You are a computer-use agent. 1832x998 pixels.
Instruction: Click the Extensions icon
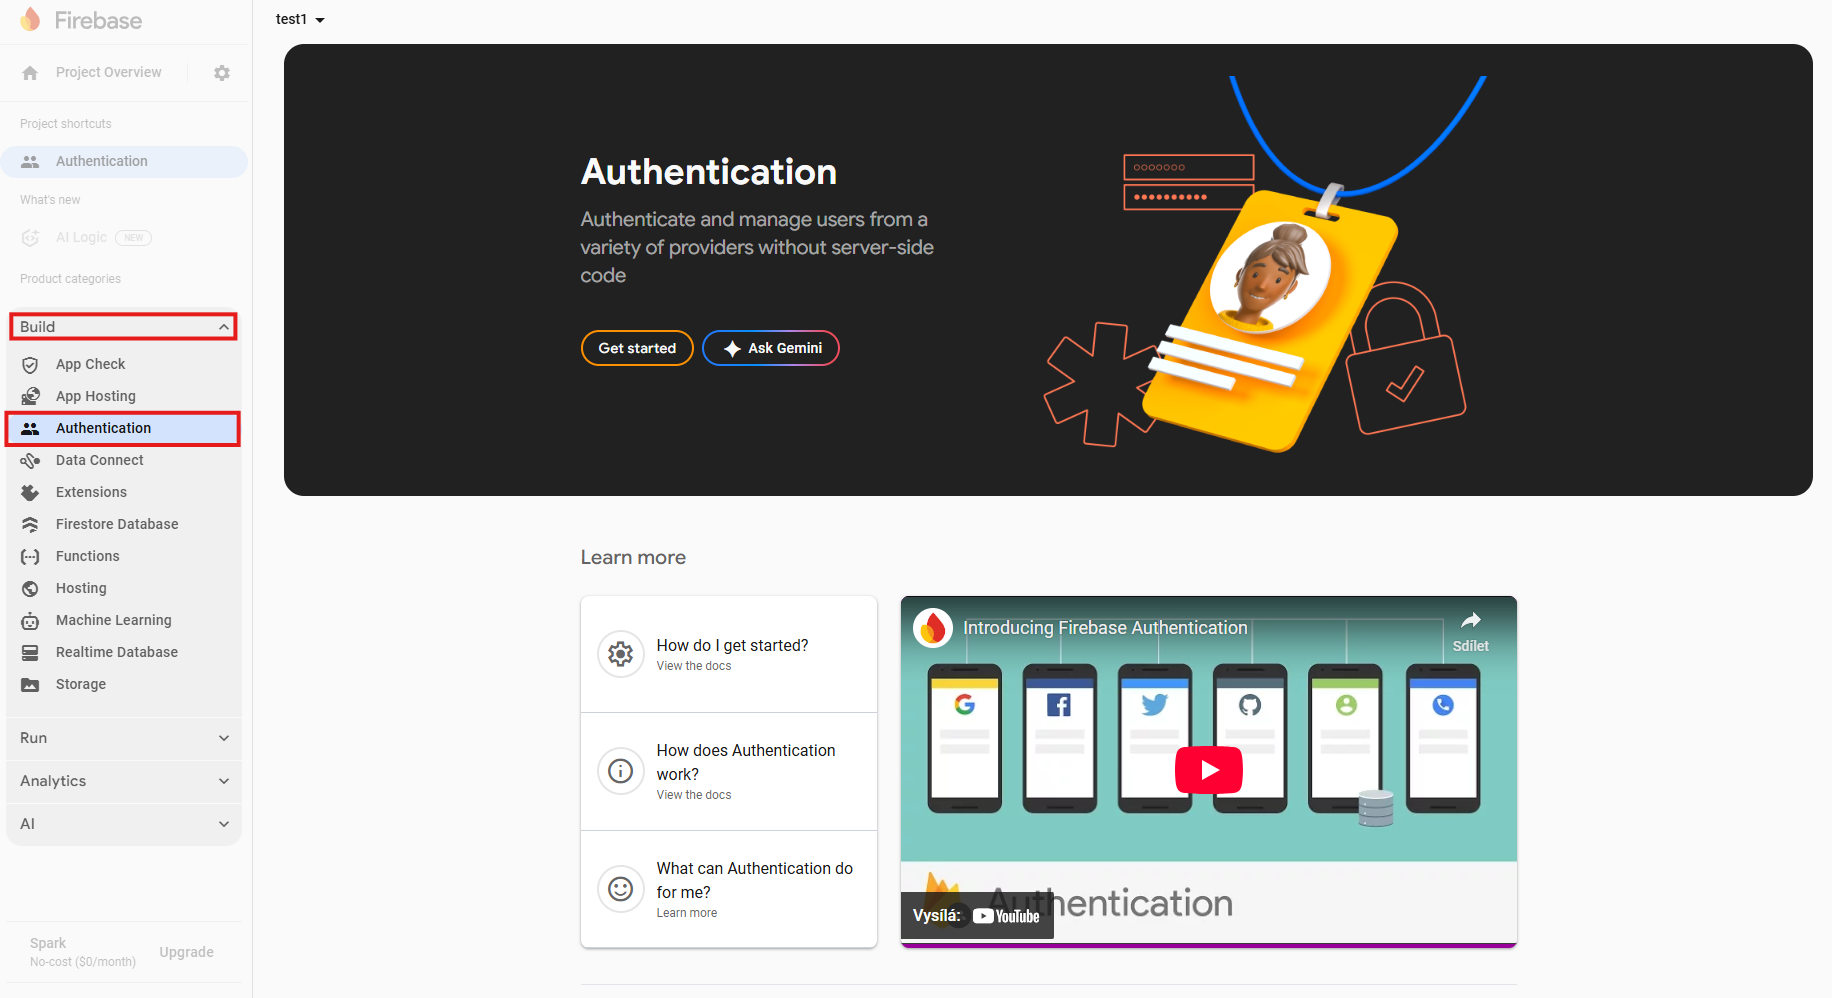coord(30,493)
